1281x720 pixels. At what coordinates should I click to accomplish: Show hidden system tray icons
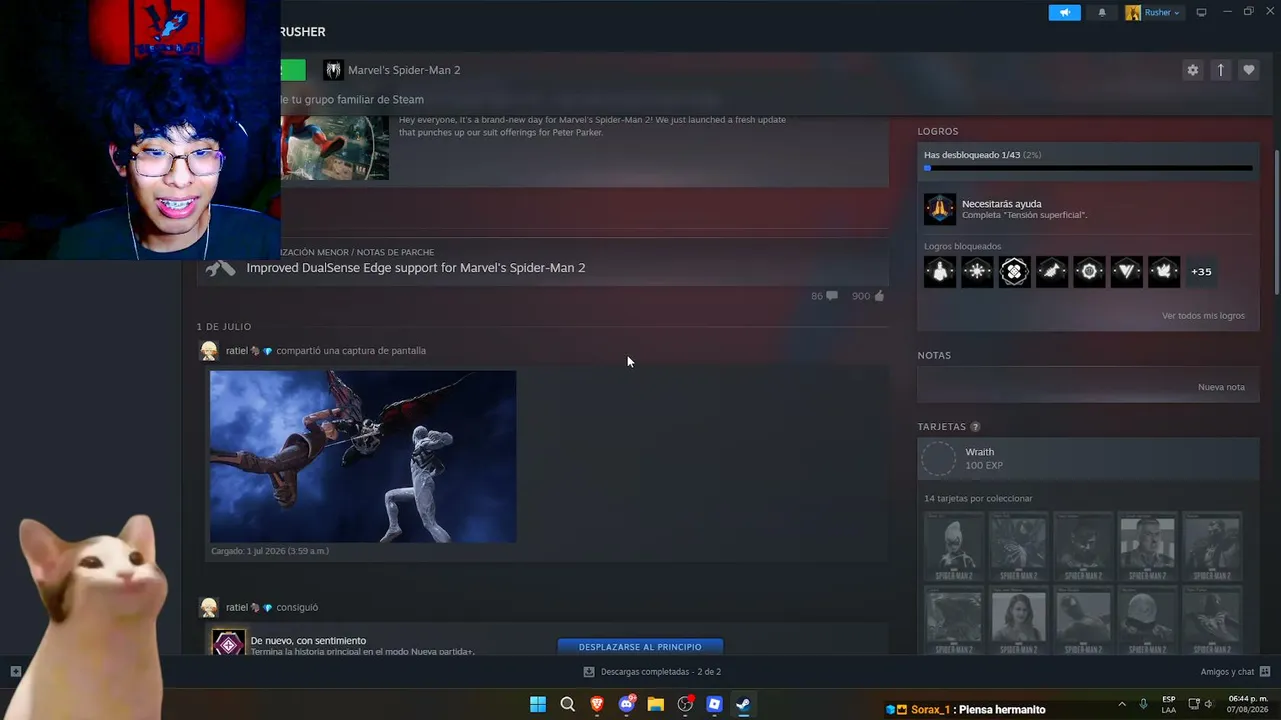point(1121,704)
